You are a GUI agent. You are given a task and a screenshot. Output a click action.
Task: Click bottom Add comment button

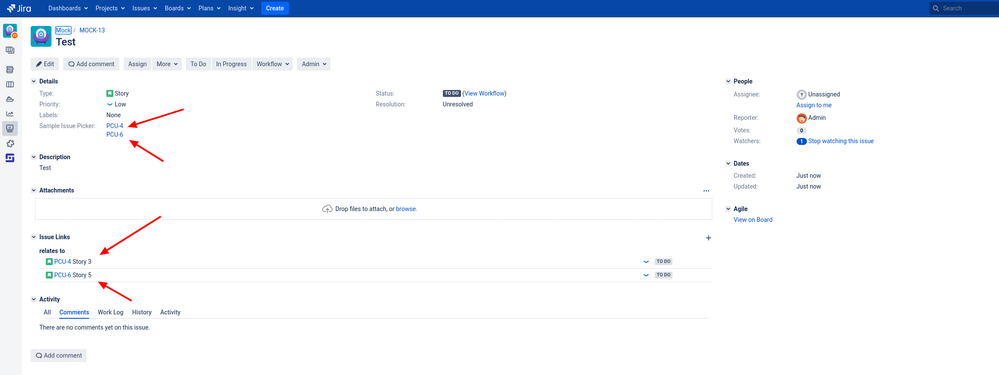tap(59, 356)
